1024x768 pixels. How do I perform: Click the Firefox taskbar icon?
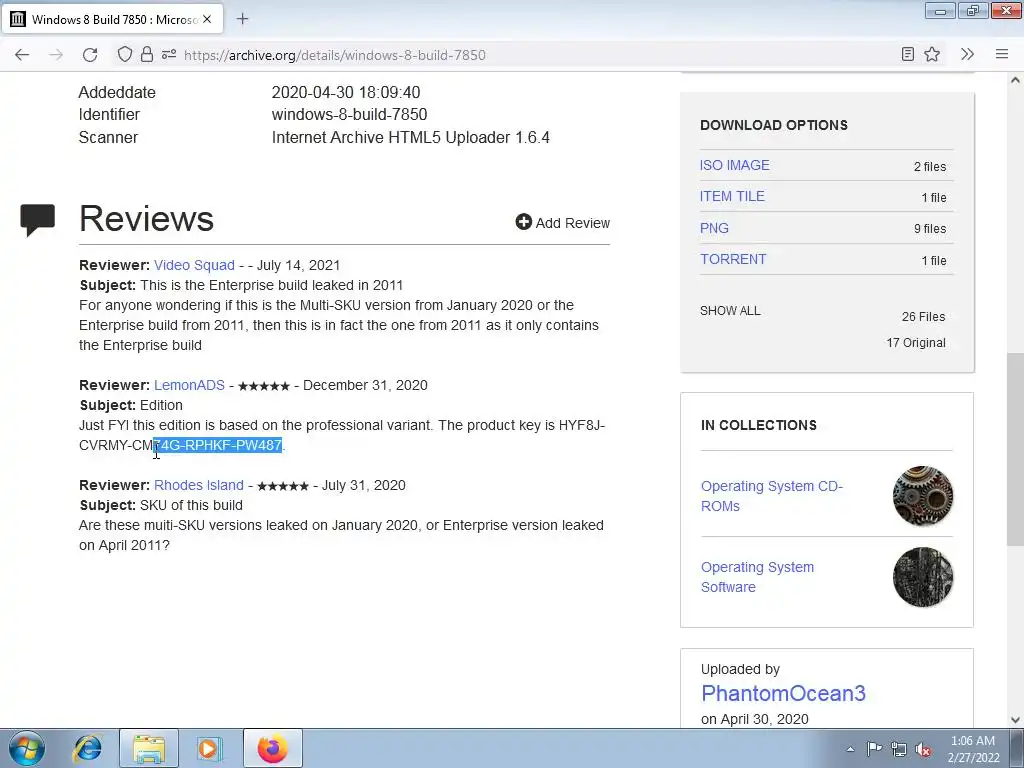[272, 748]
